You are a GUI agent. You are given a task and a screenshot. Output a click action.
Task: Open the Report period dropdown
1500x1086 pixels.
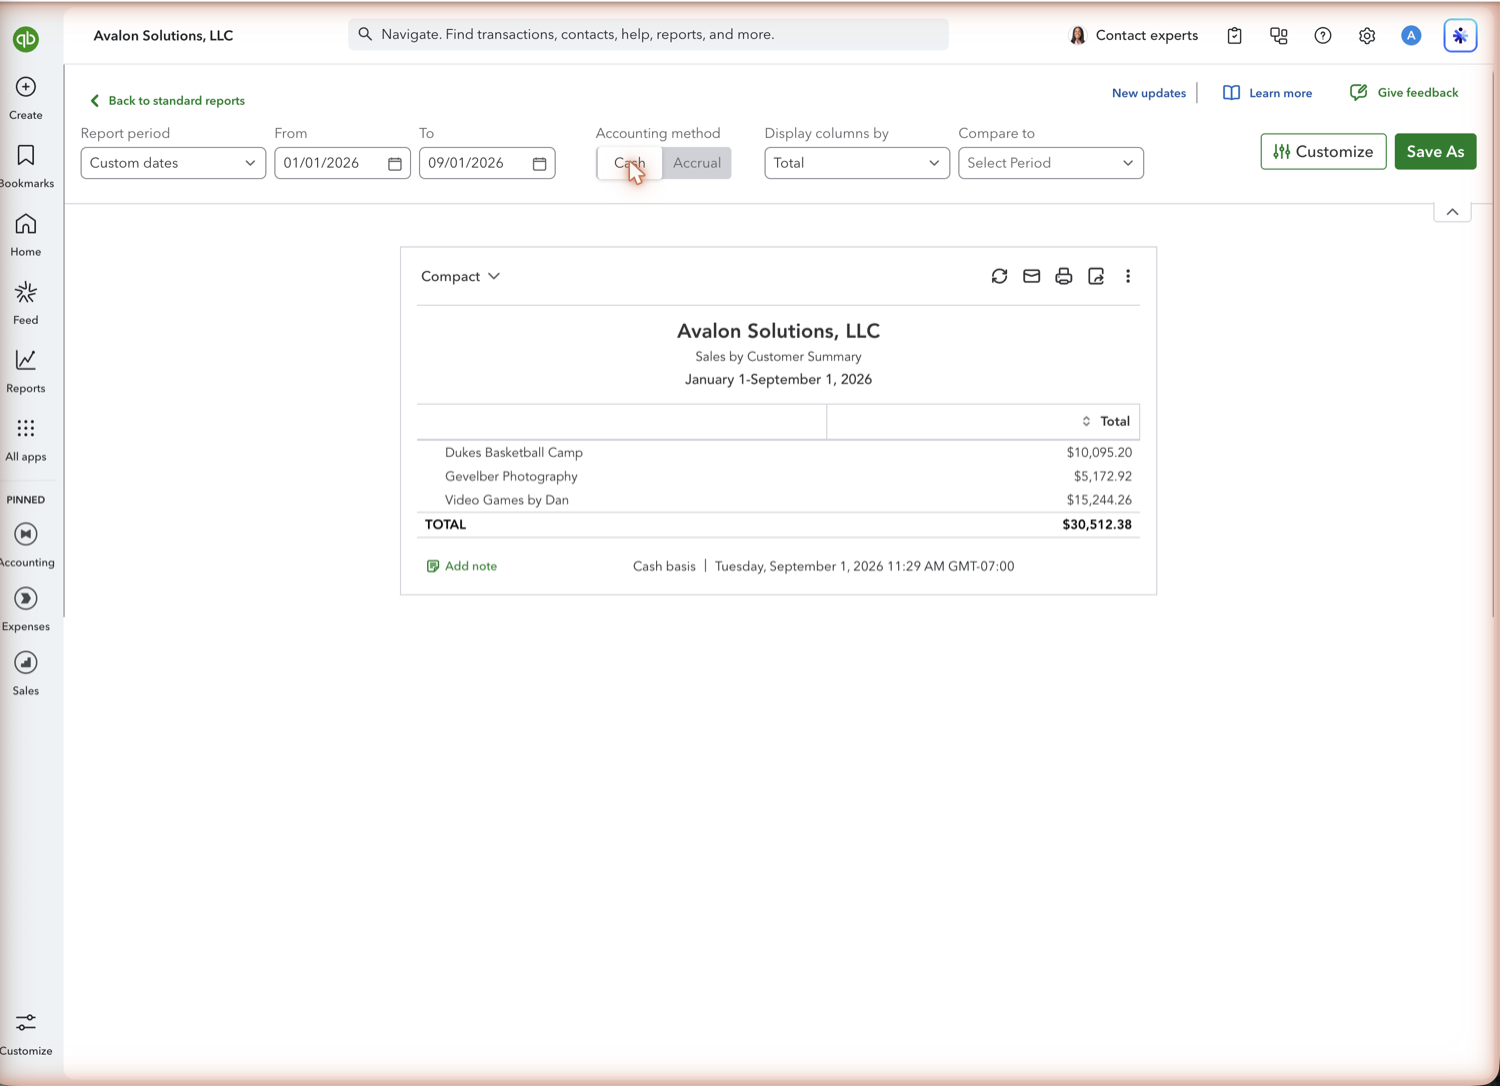click(x=173, y=163)
